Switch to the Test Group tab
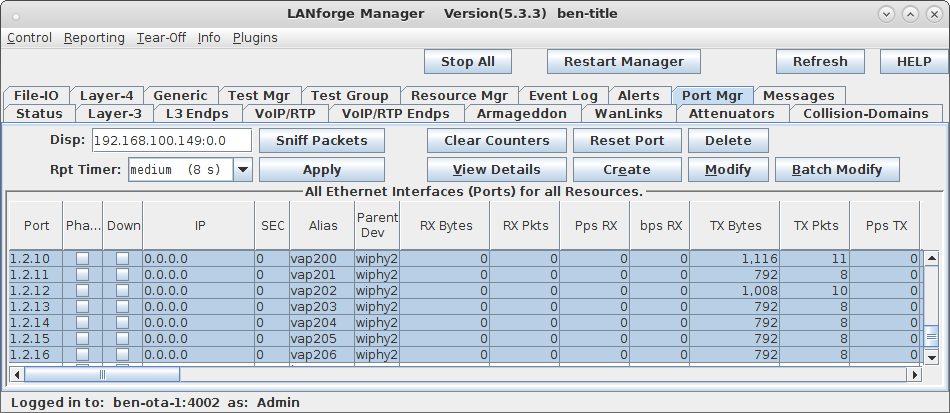 point(350,96)
